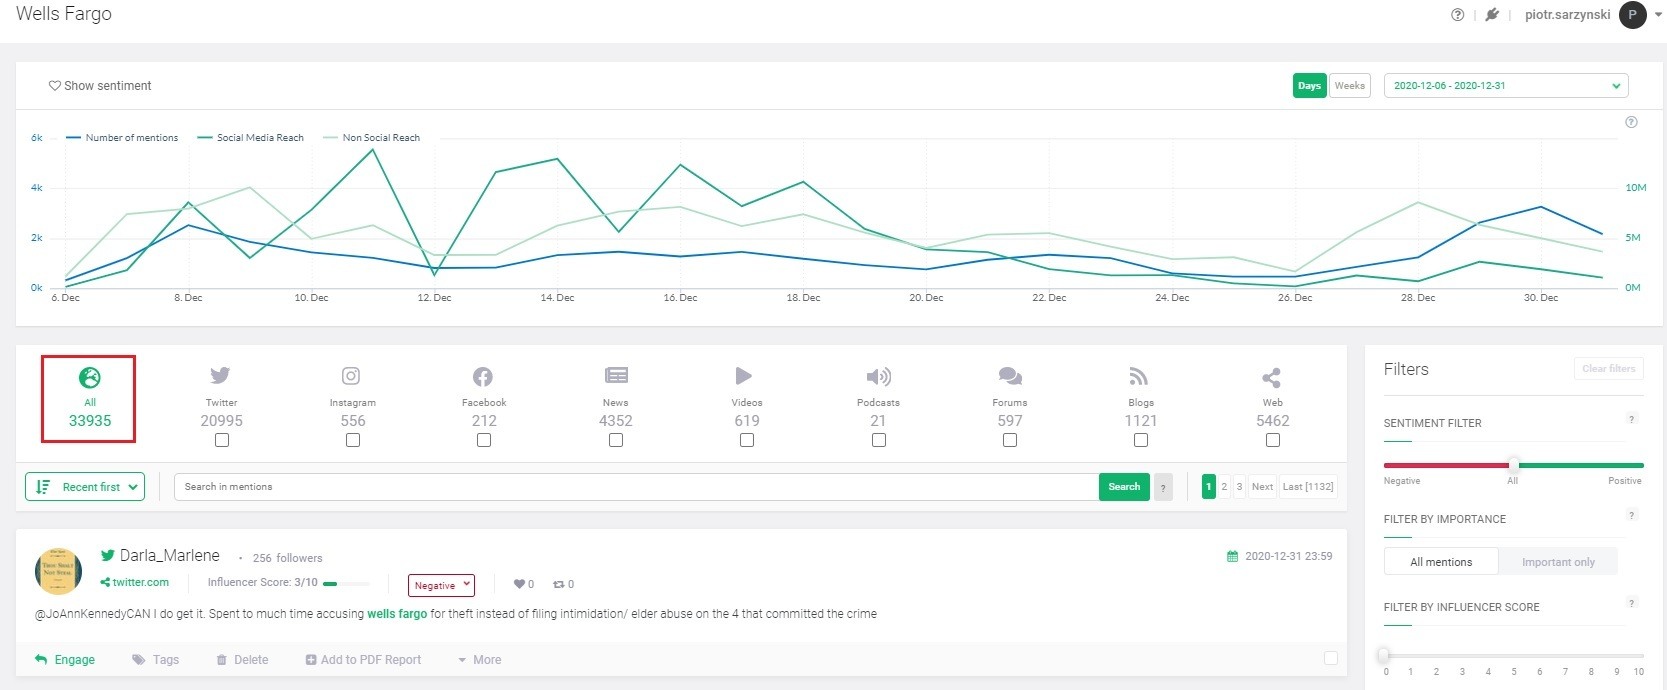Open the Recent first sort dropdown
The width and height of the screenshot is (1667, 690).
[x=85, y=487]
